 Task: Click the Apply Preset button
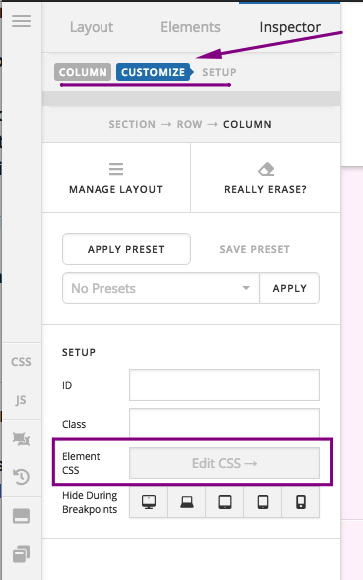pyautogui.click(x=126, y=249)
